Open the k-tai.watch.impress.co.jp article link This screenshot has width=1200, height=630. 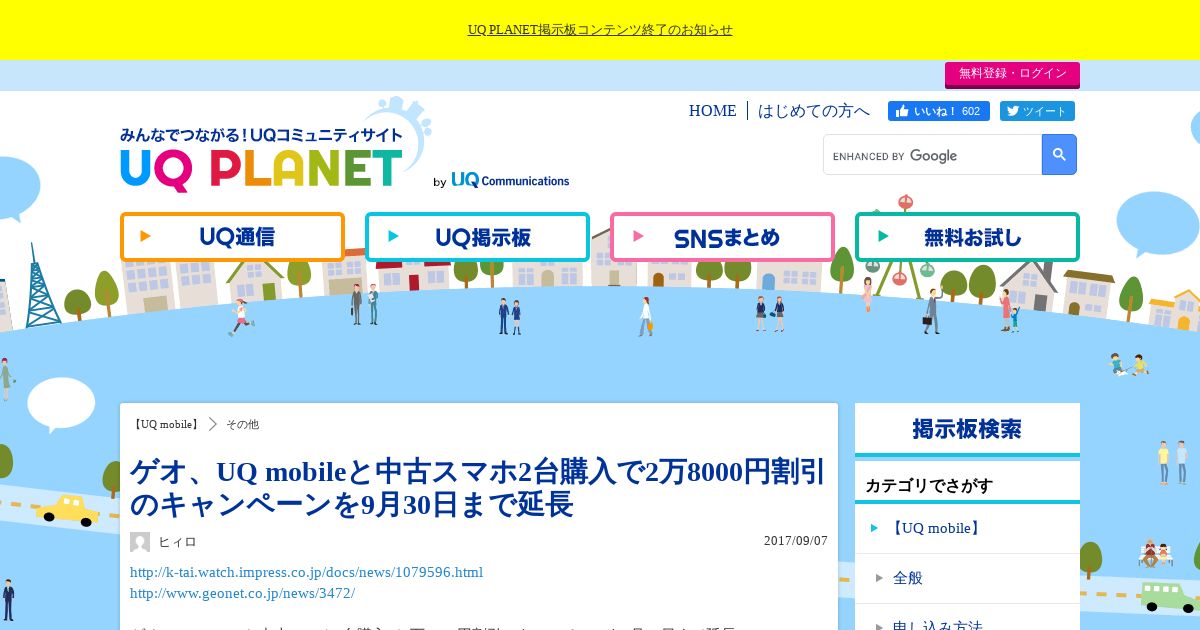click(306, 572)
